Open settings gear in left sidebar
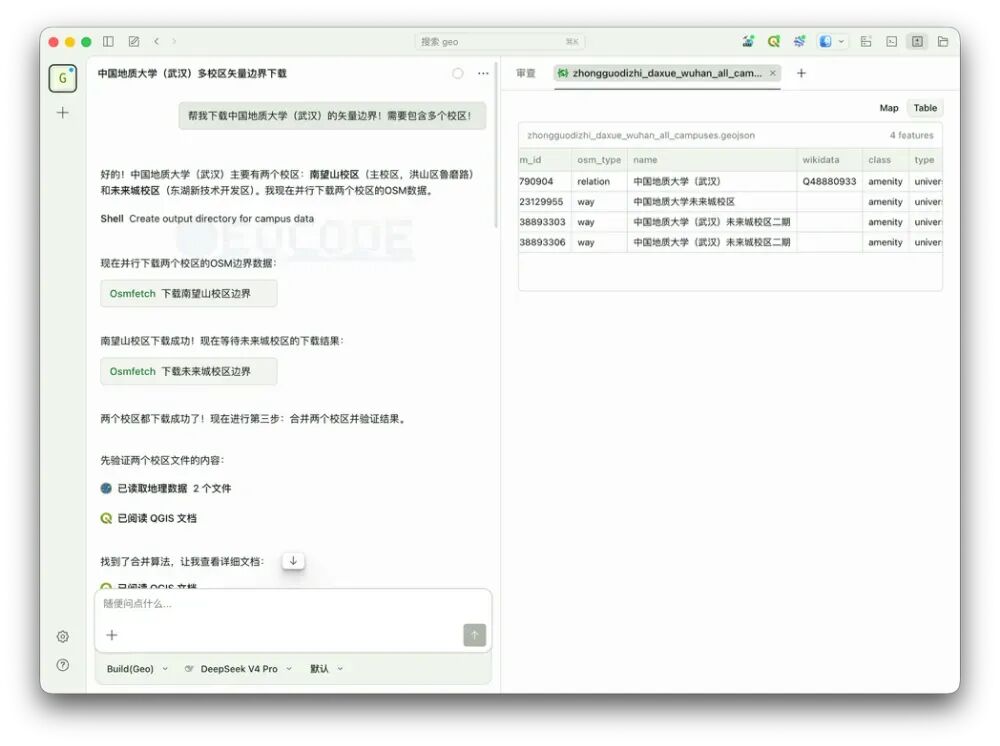 coord(62,636)
